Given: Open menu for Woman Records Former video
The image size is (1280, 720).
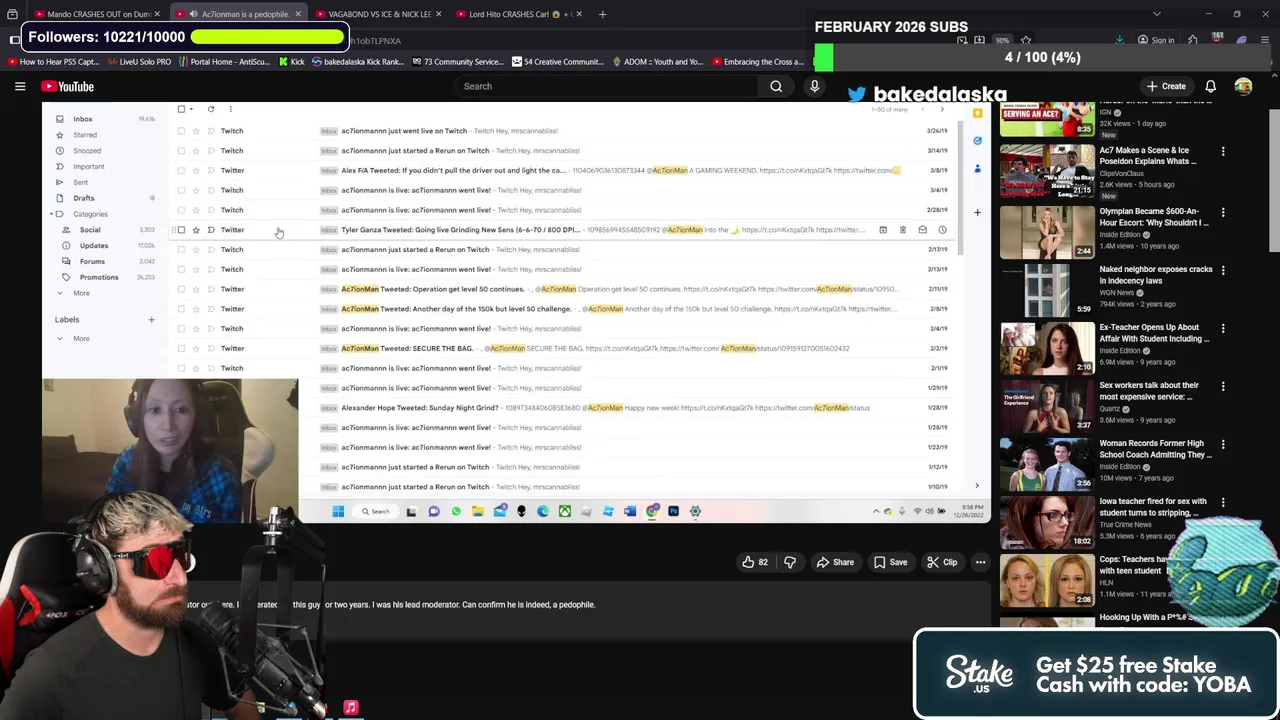Looking at the screenshot, I should (x=1223, y=444).
